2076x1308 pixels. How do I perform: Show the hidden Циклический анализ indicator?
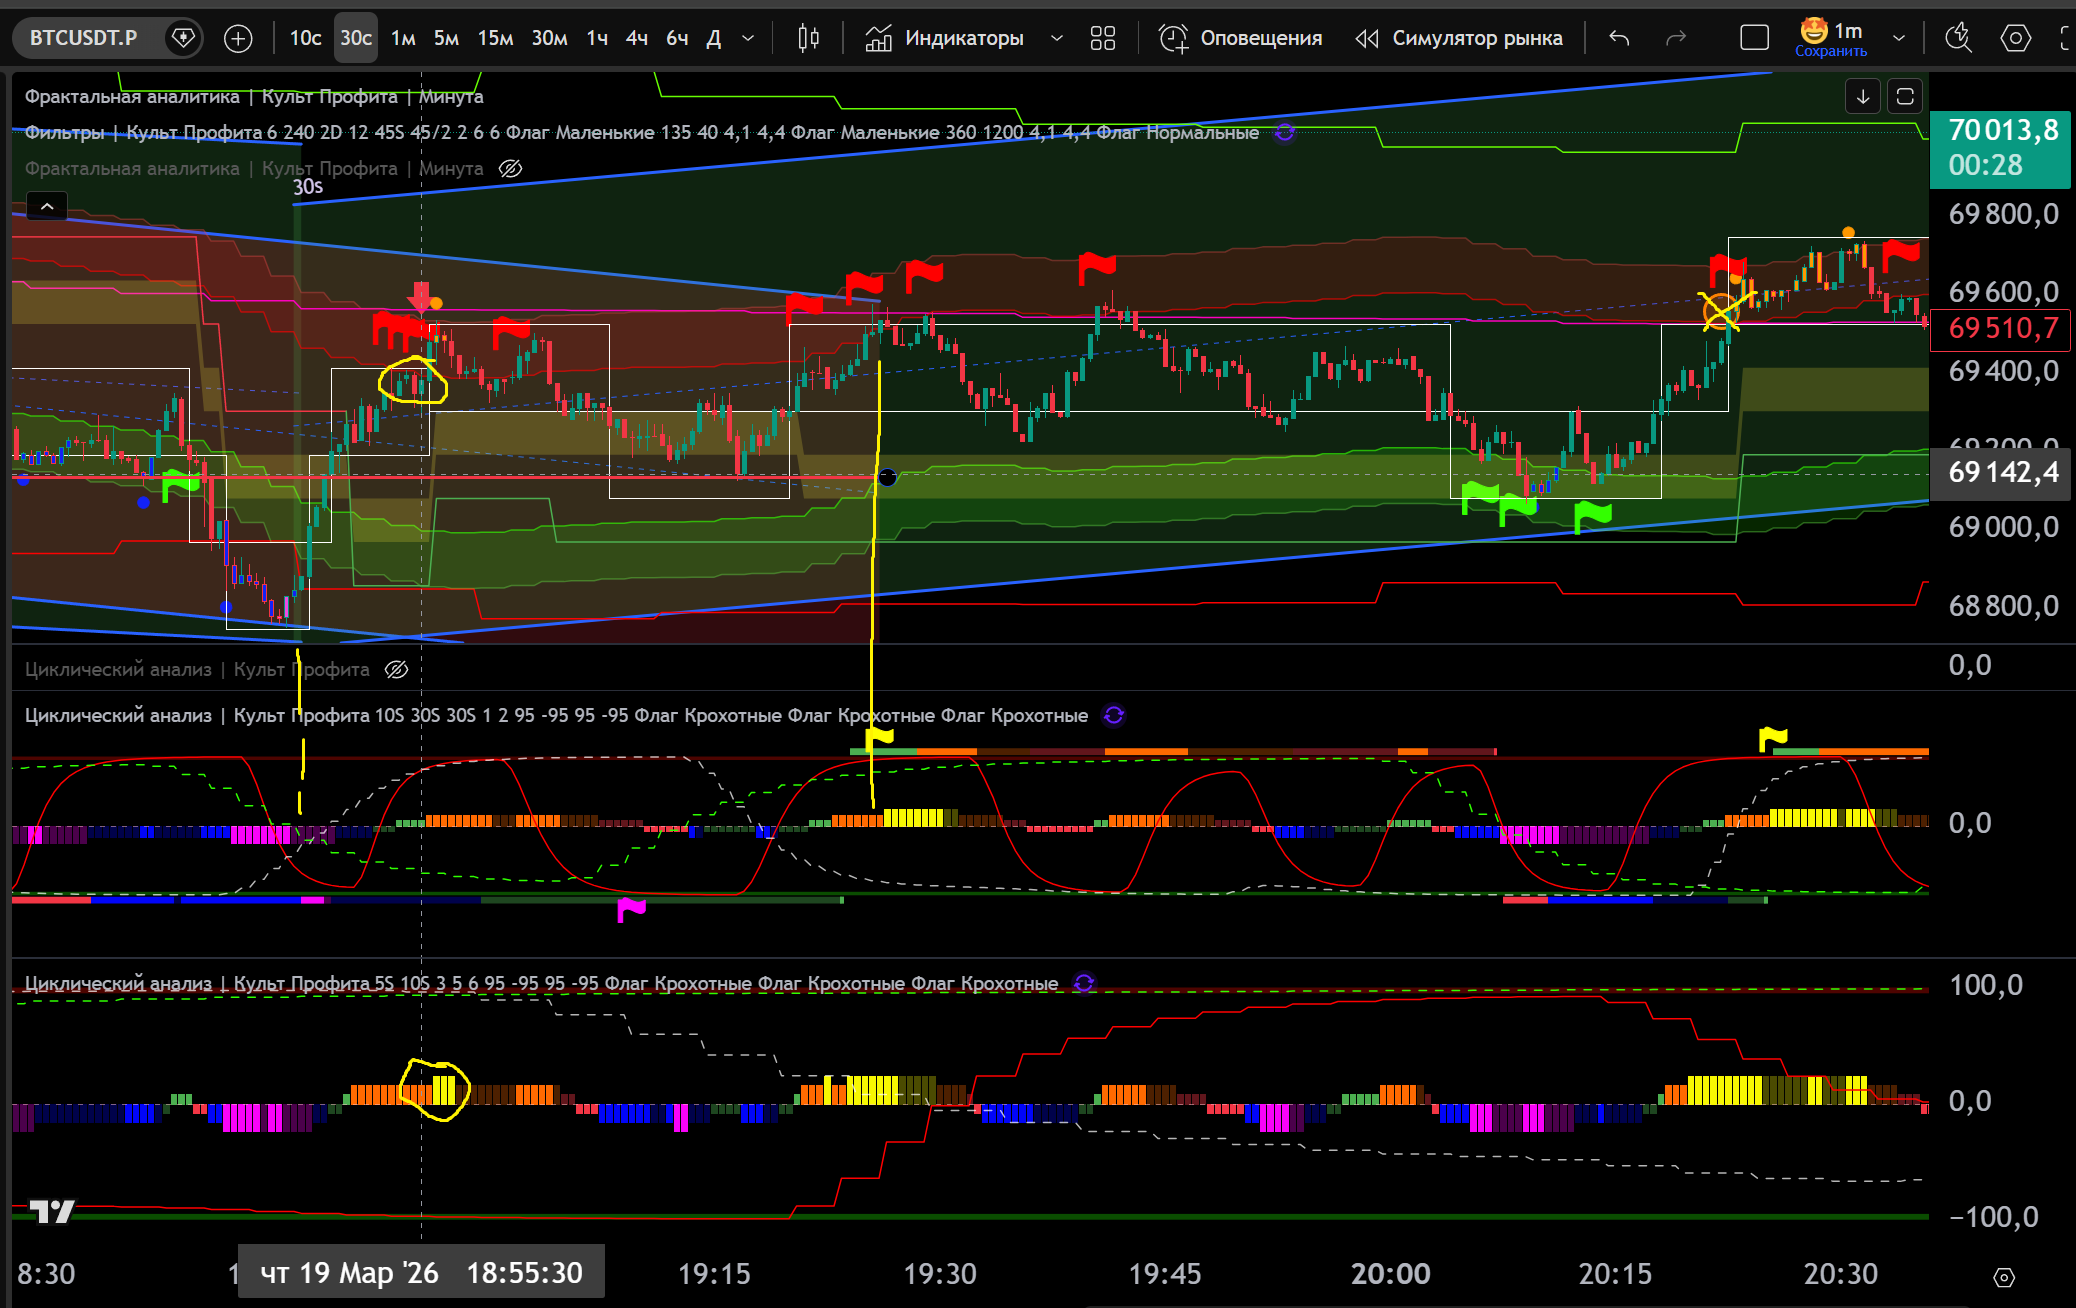click(x=397, y=669)
